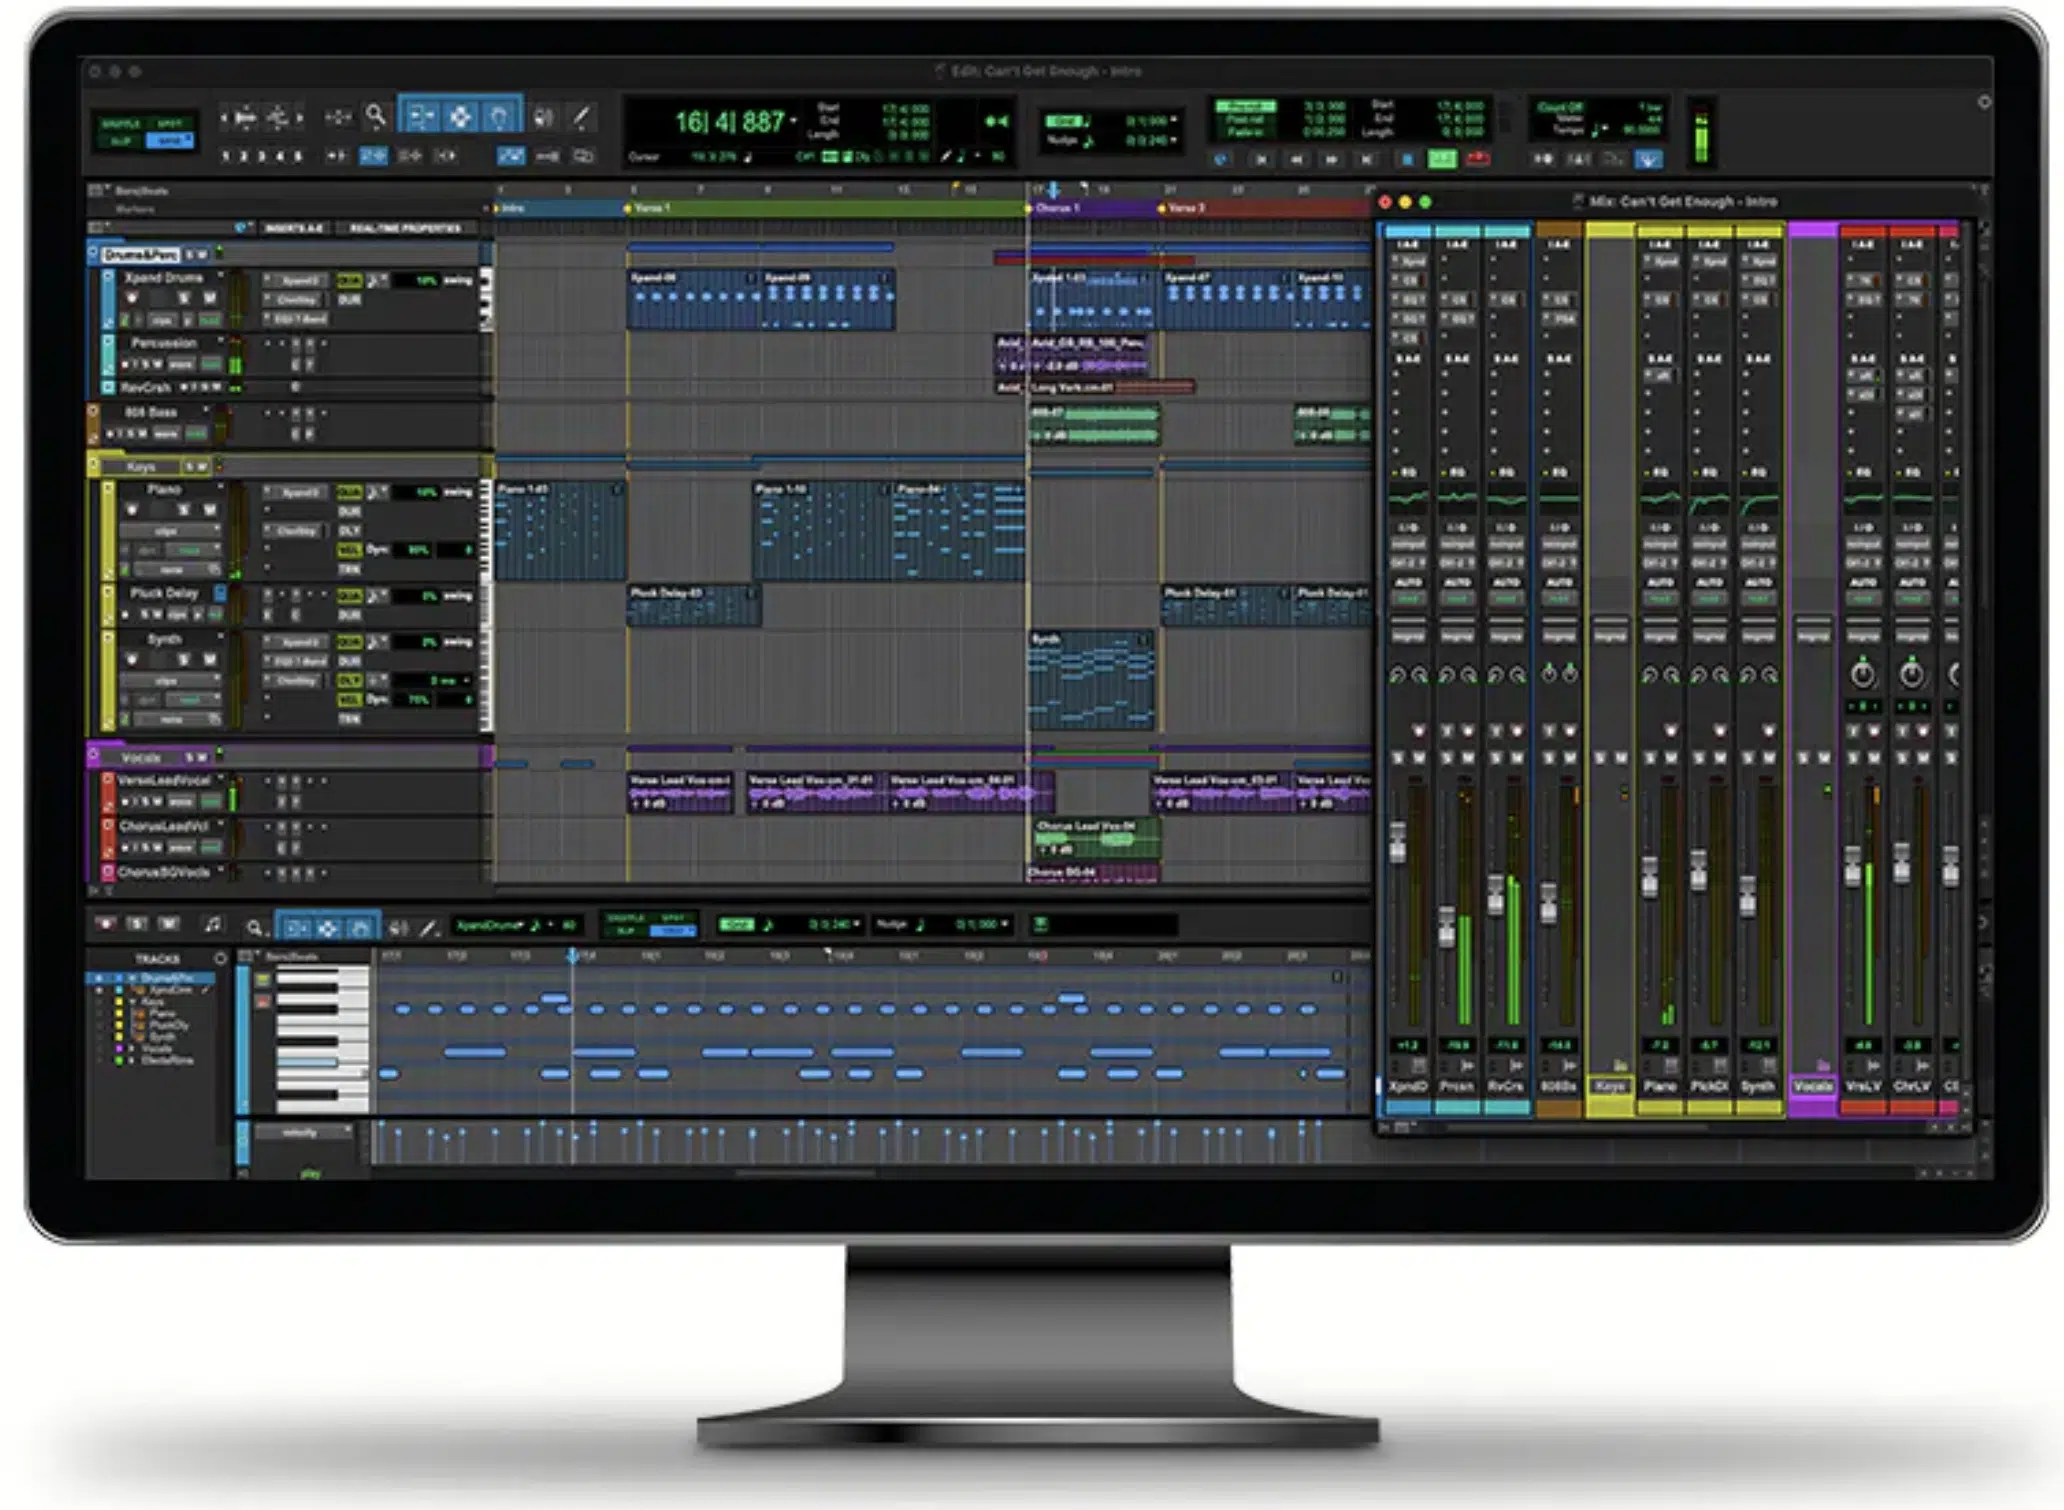Select the Piano track name
Image resolution: width=2064 pixels, height=1510 pixels.
164,489
